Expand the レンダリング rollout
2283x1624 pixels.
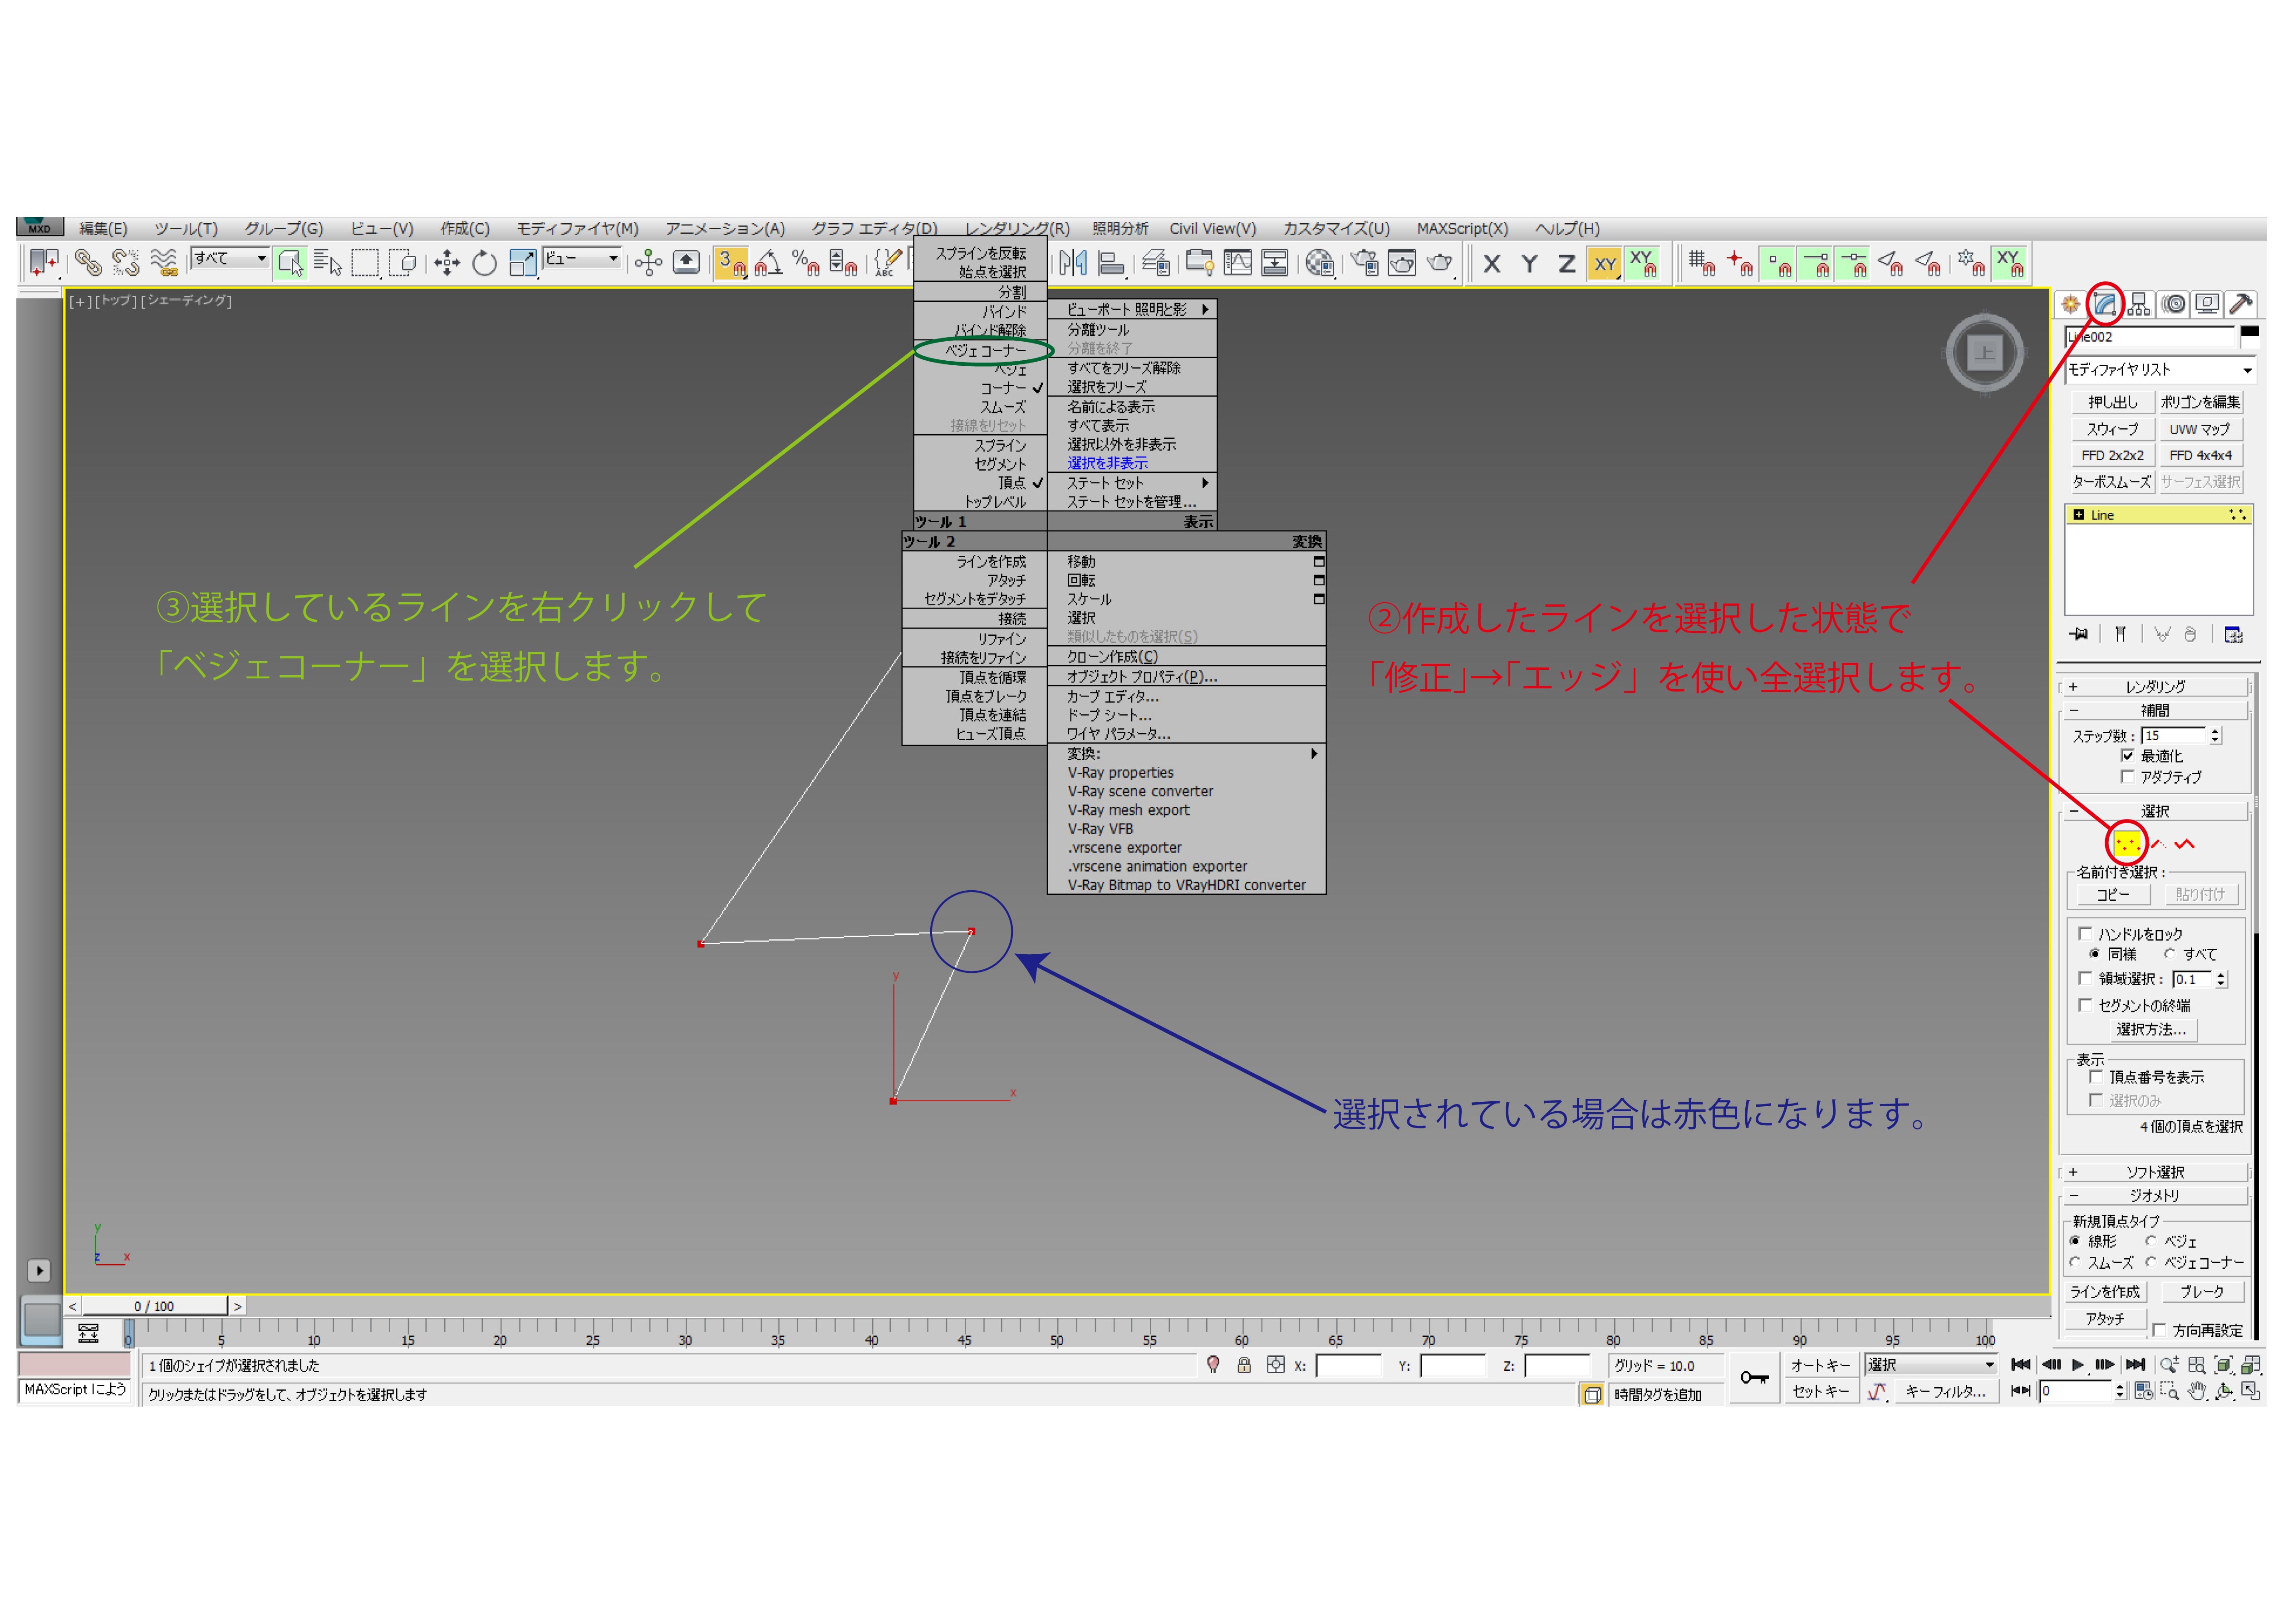[2155, 687]
